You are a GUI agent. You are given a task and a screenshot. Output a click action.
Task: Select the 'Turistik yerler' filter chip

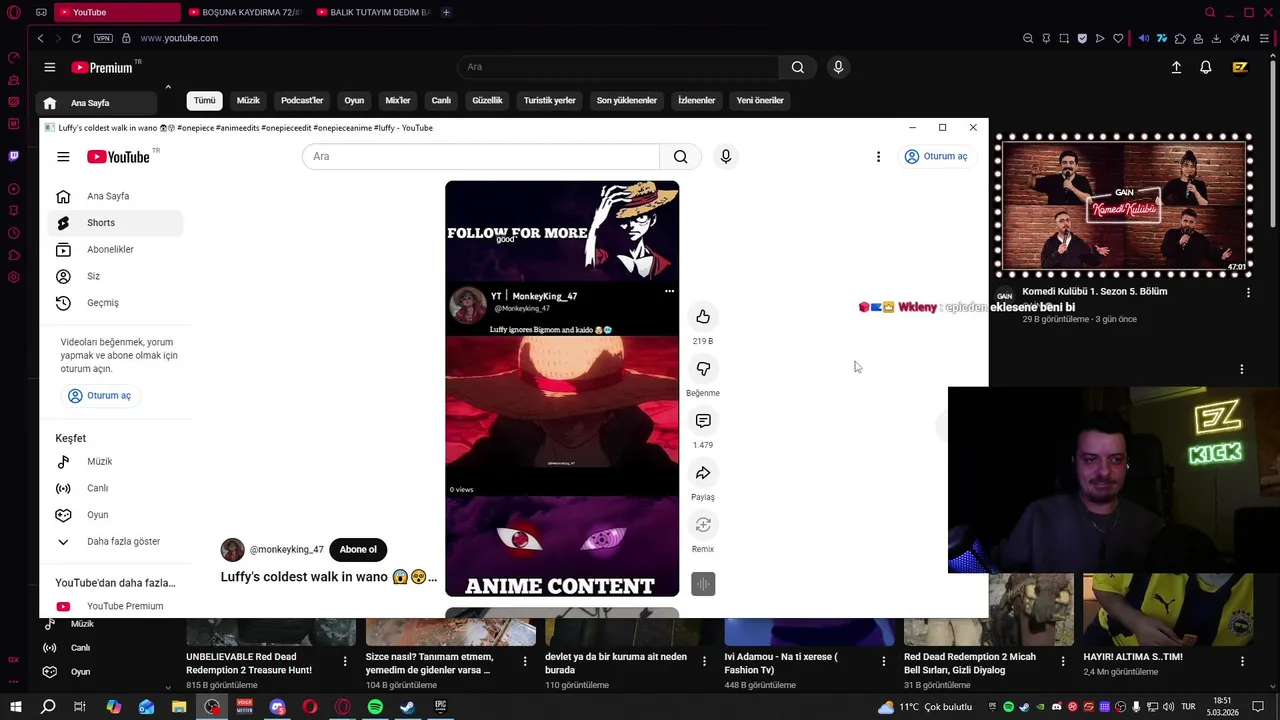click(x=550, y=101)
